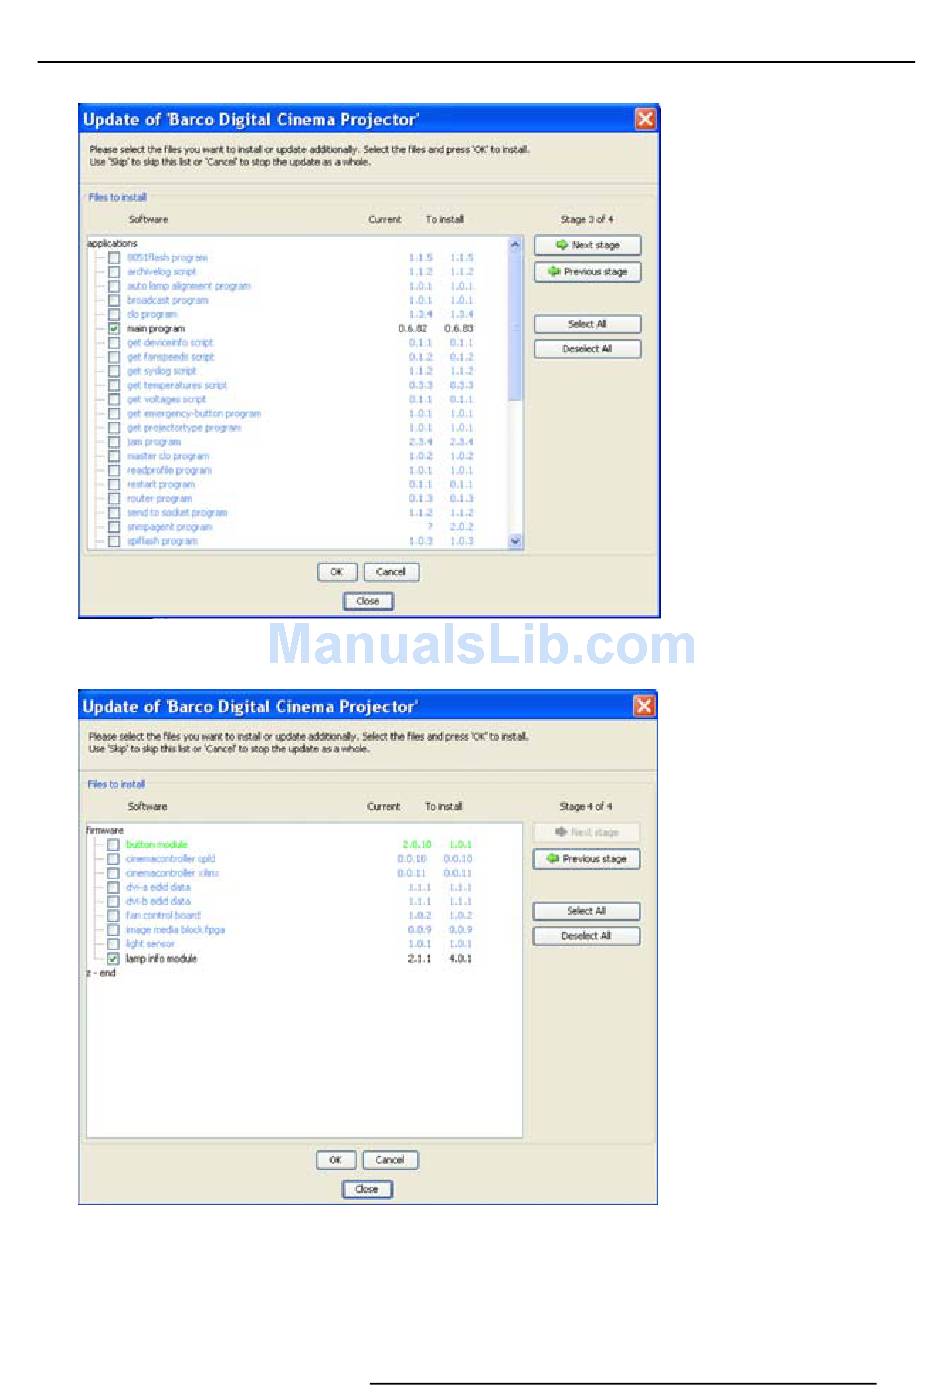Enable the broadcast program checkbox
This screenshot has width=950, height=1397.
(x=114, y=300)
